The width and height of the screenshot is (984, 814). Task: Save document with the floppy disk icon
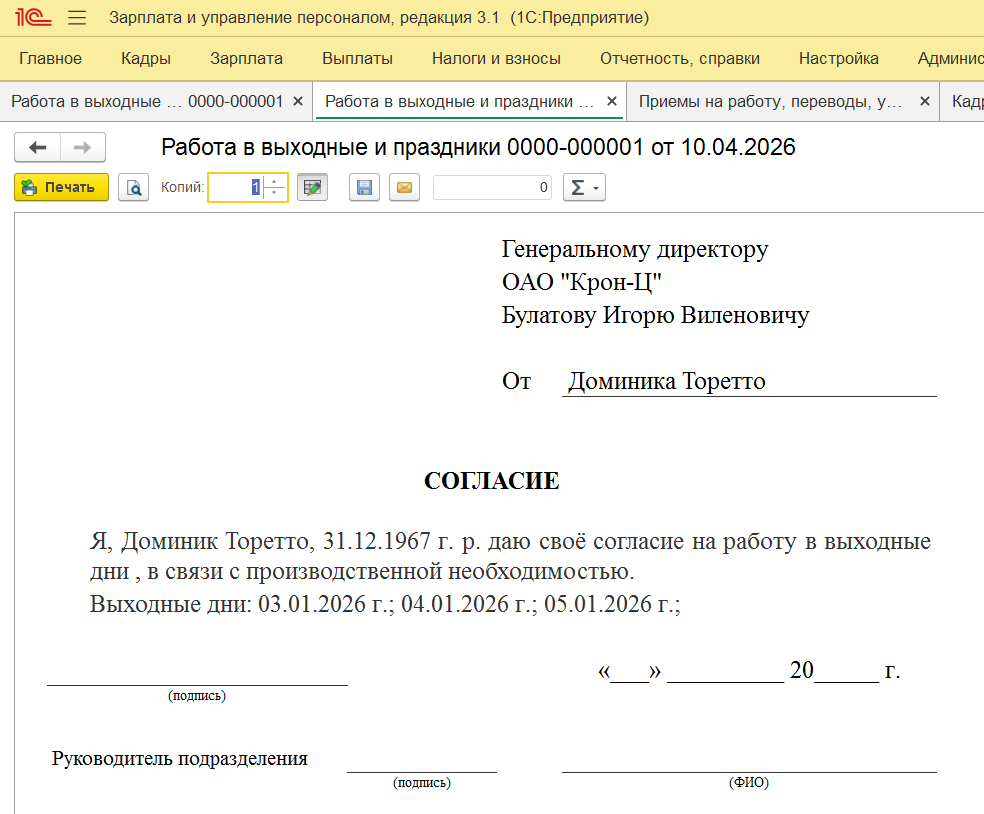[x=365, y=187]
